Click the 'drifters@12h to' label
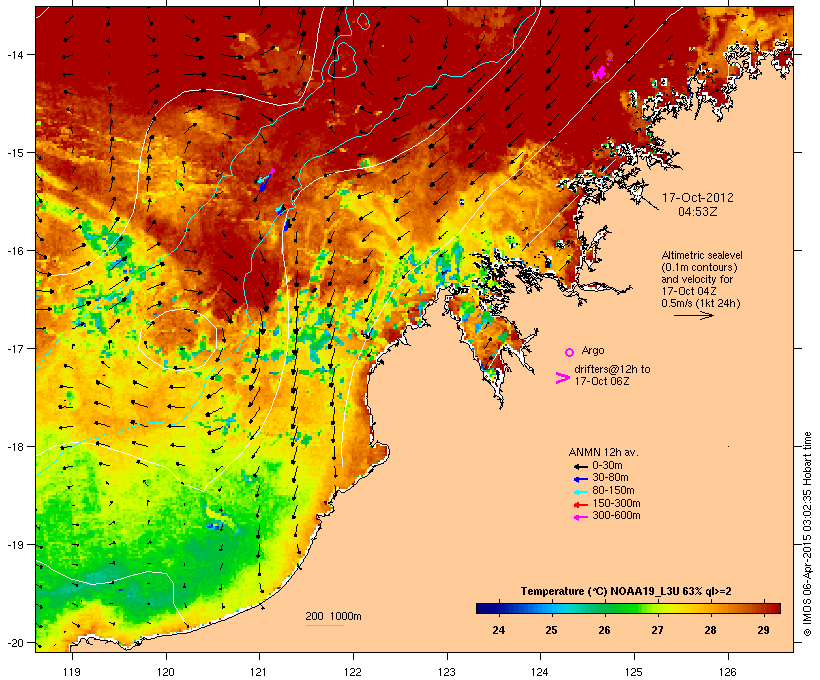 coord(612,369)
